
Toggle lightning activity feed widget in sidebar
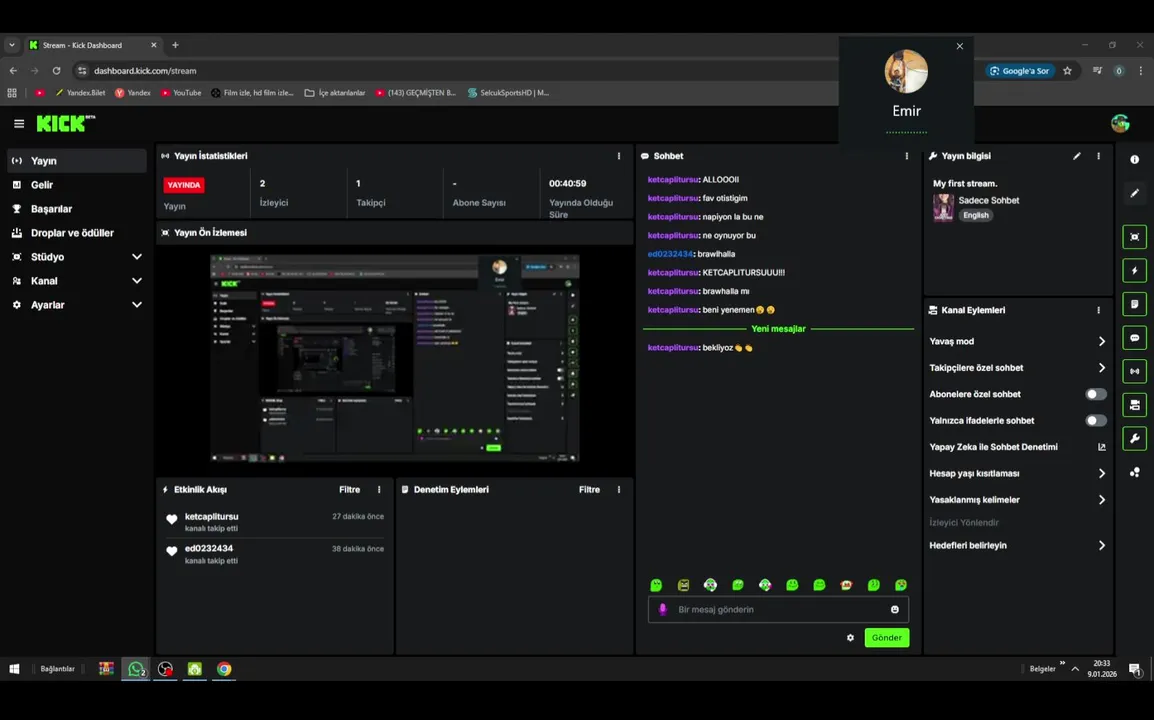1135,271
